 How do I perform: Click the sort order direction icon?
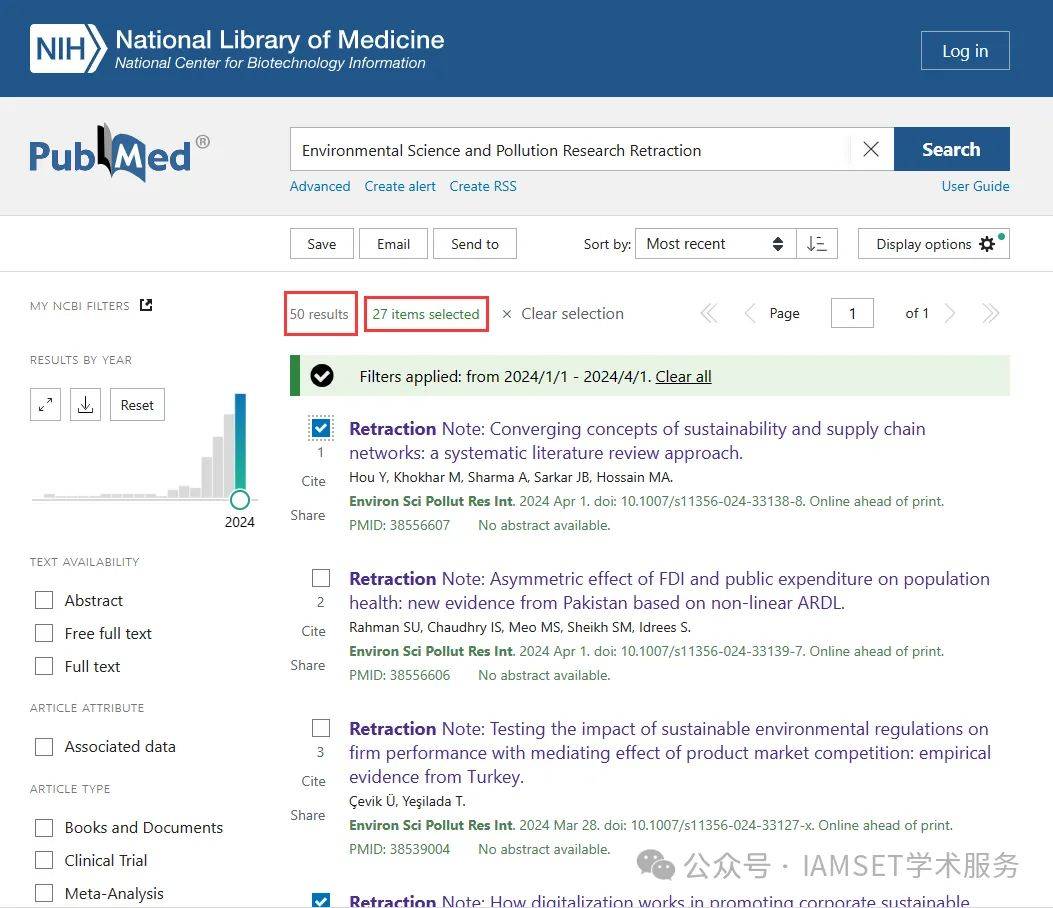pyautogui.click(x=816, y=244)
